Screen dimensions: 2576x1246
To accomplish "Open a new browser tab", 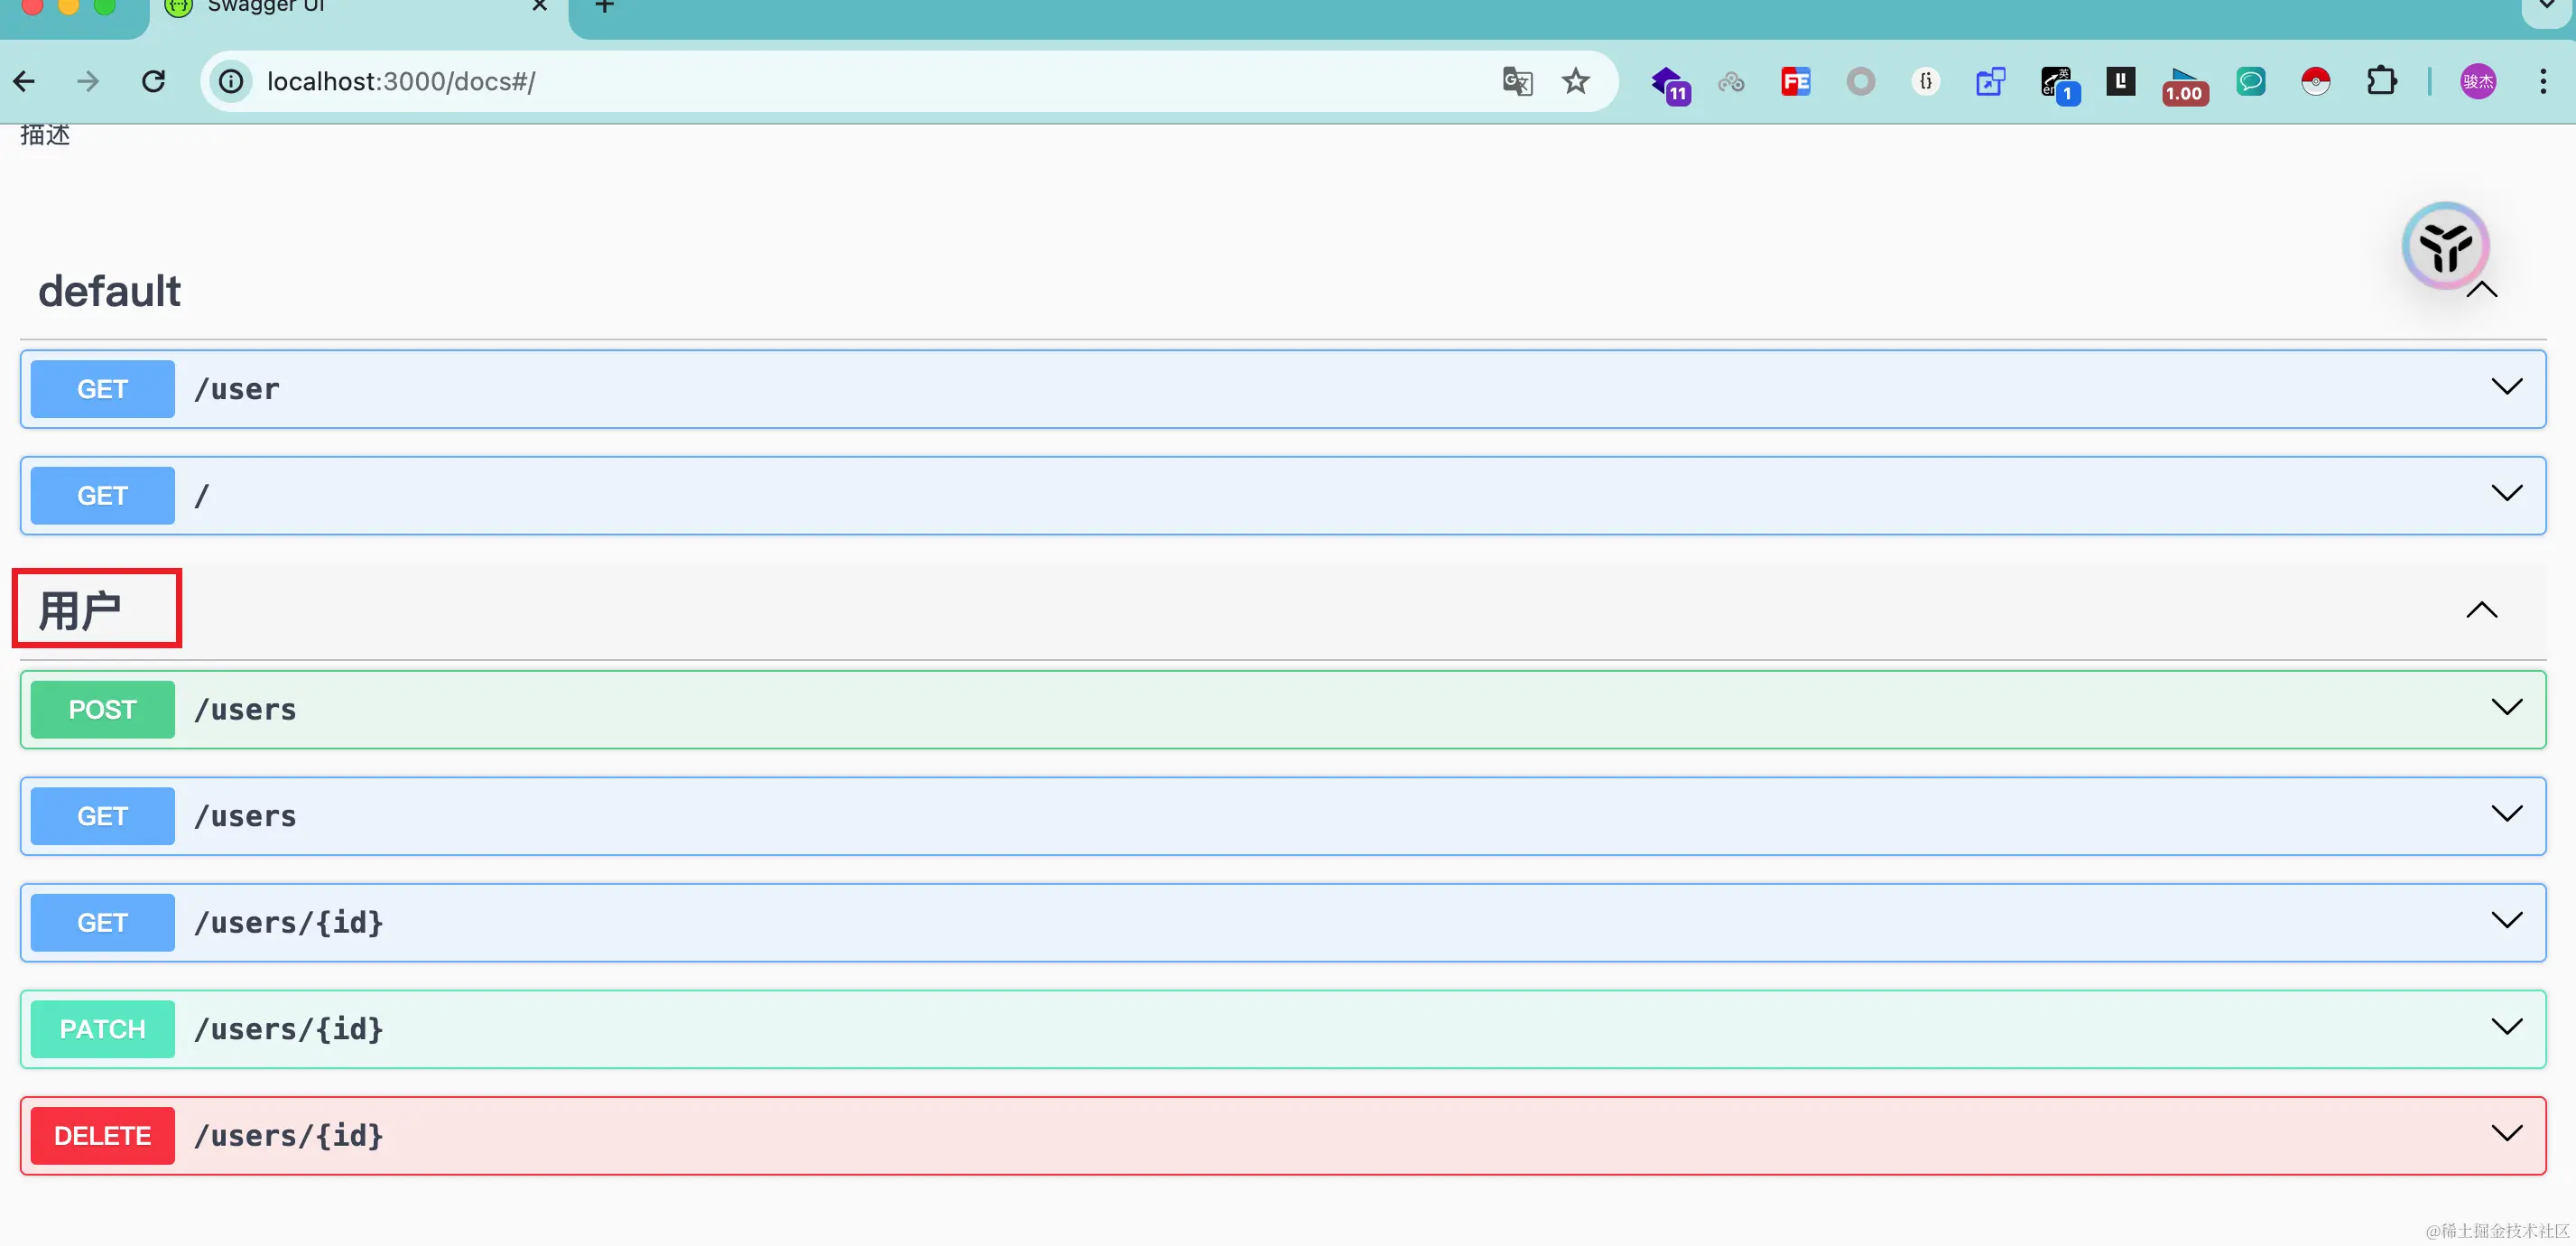I will (x=604, y=8).
